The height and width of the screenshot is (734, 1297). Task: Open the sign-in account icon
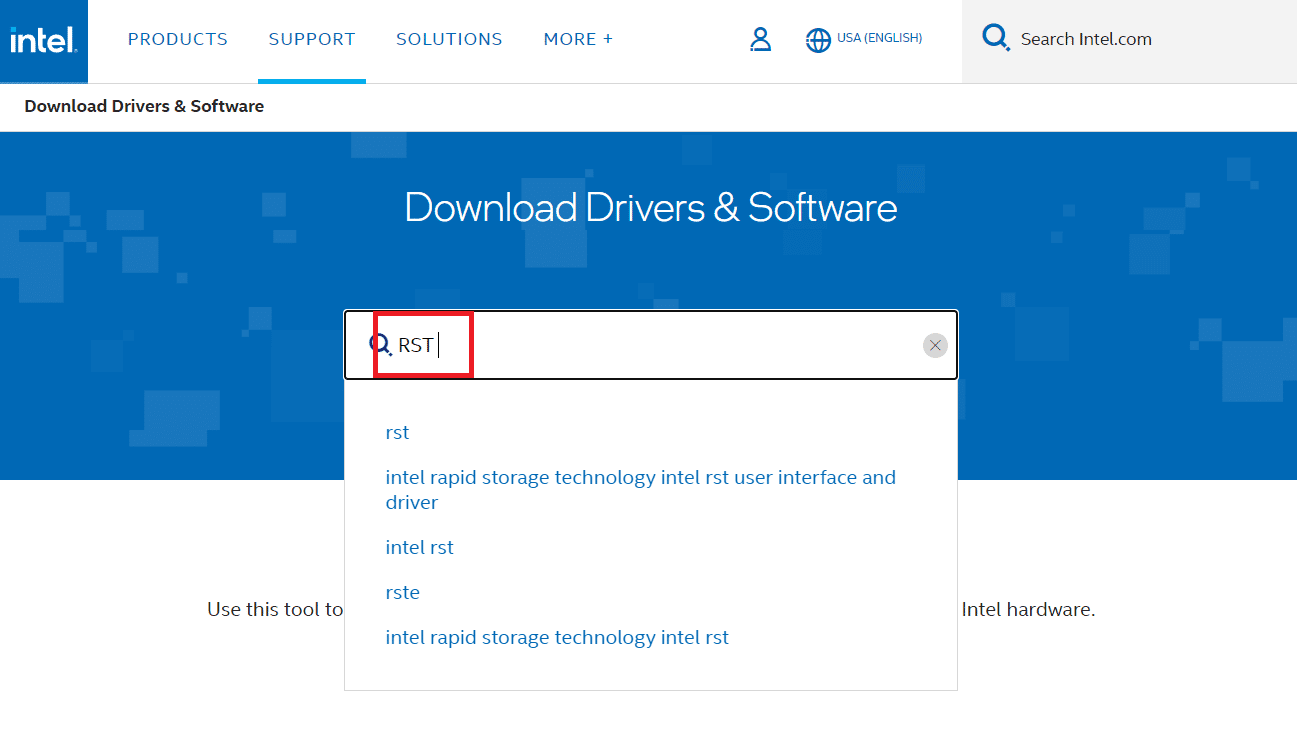[760, 39]
